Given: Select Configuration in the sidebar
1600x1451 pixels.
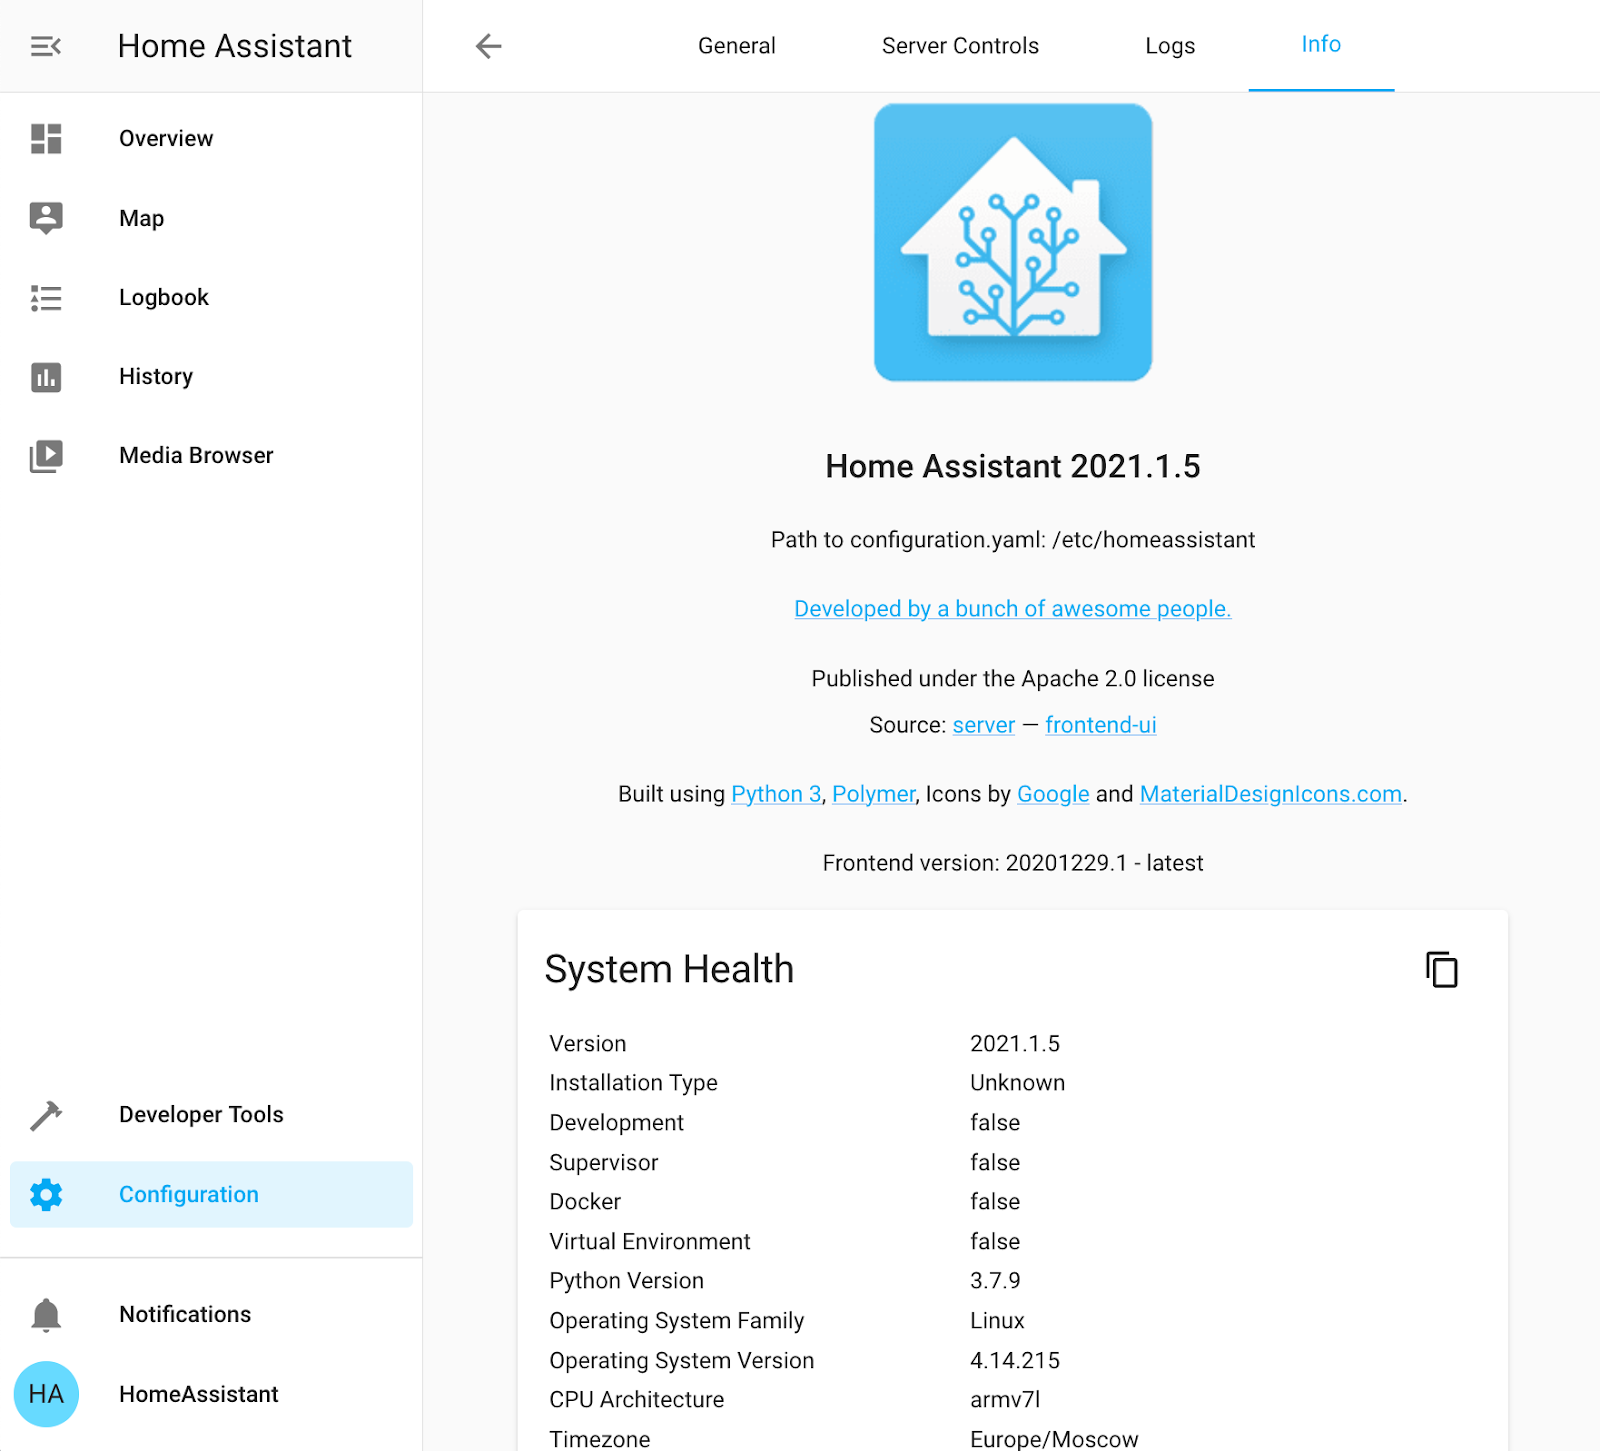Looking at the screenshot, I should click(211, 1194).
